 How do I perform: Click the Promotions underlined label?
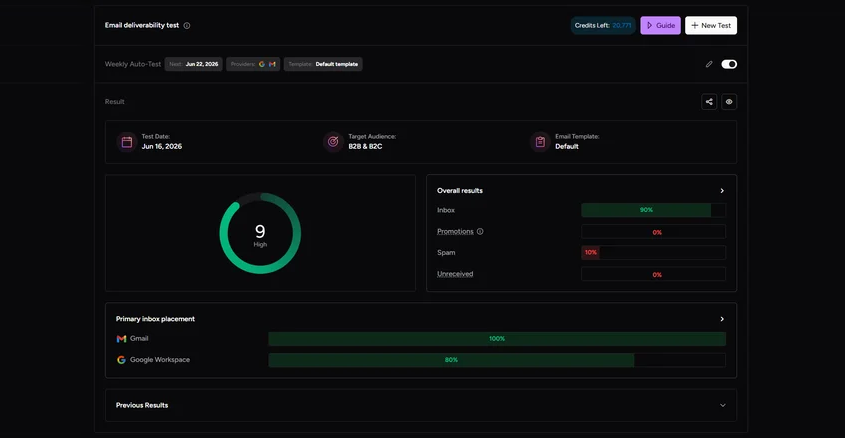coord(455,231)
